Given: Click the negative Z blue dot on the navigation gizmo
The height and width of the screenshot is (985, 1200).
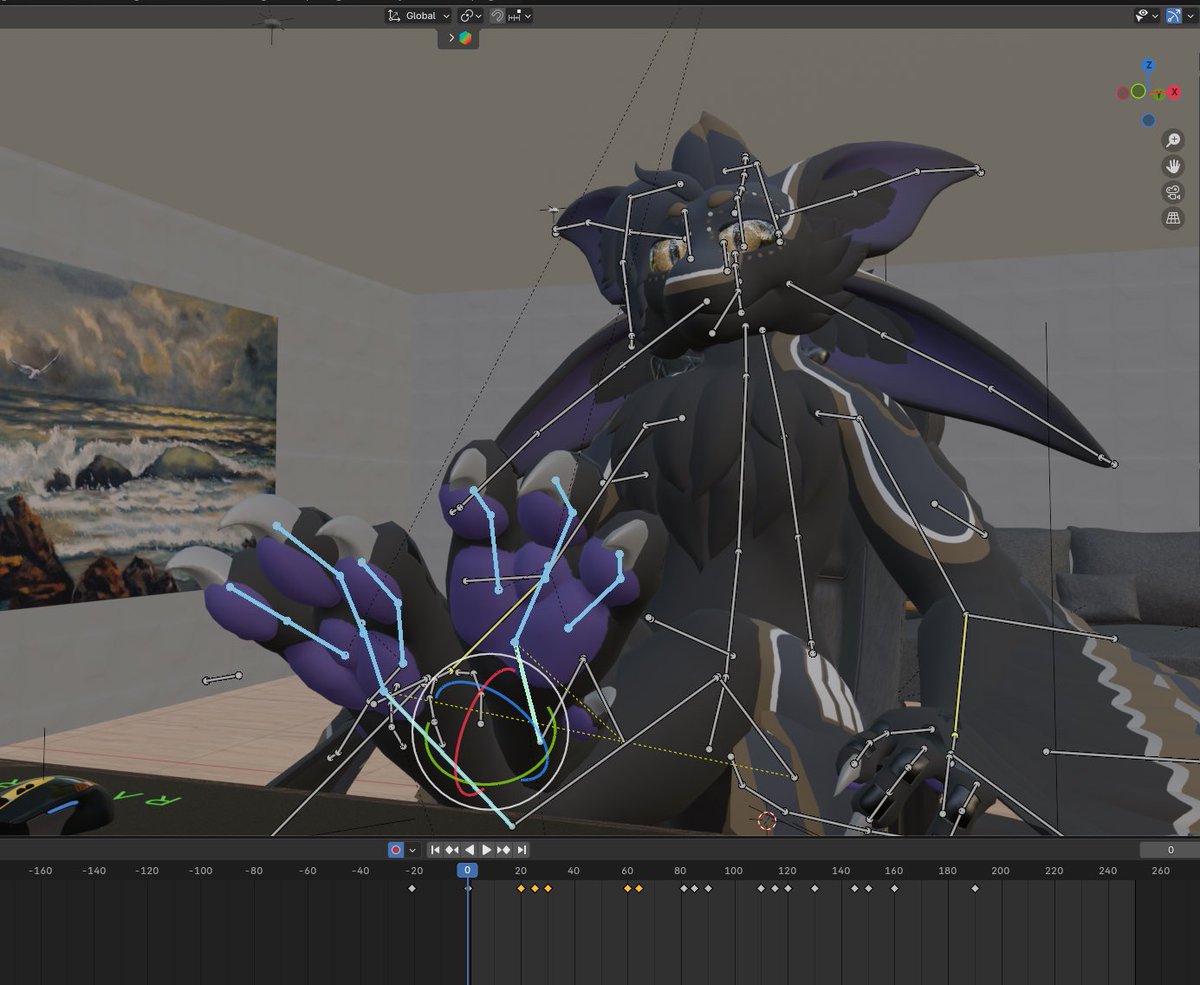Looking at the screenshot, I should click(1148, 120).
